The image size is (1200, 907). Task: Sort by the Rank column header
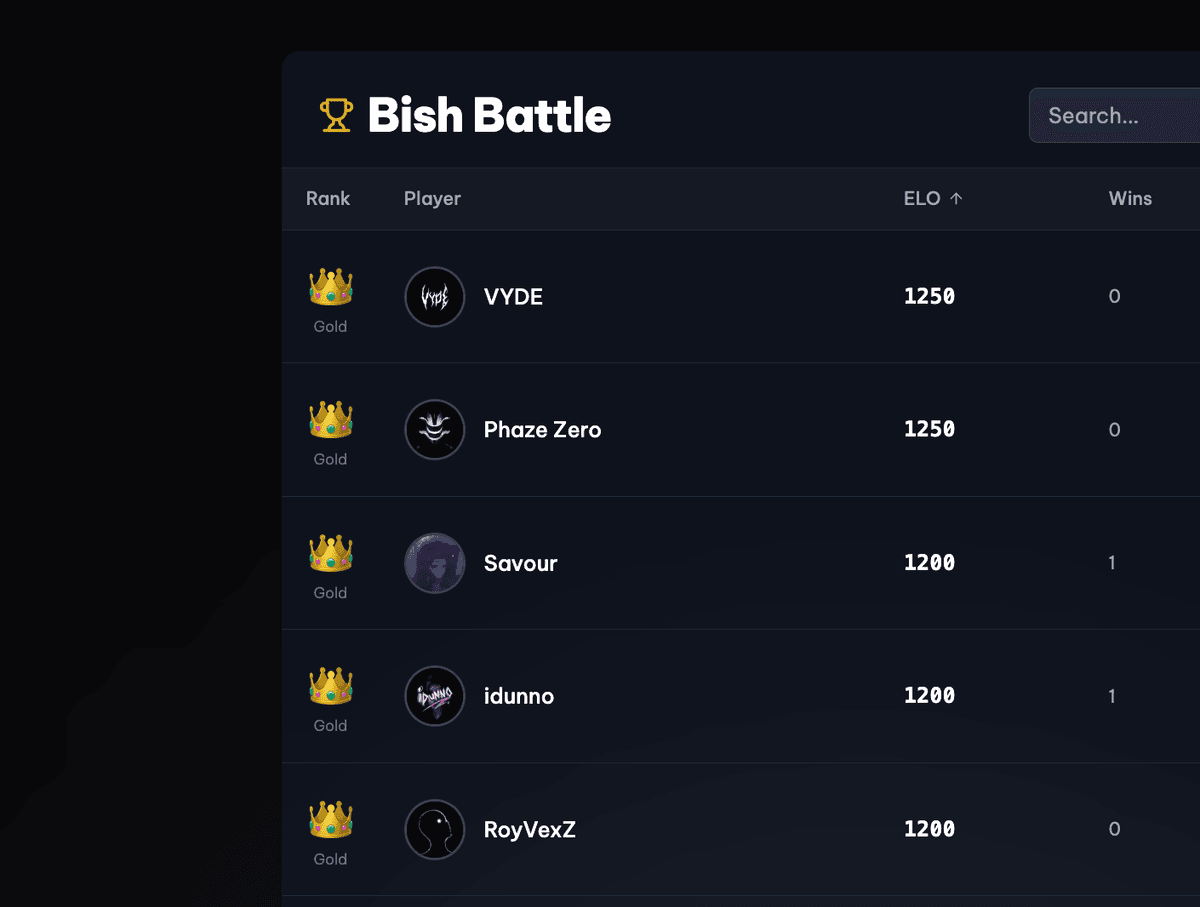[328, 199]
